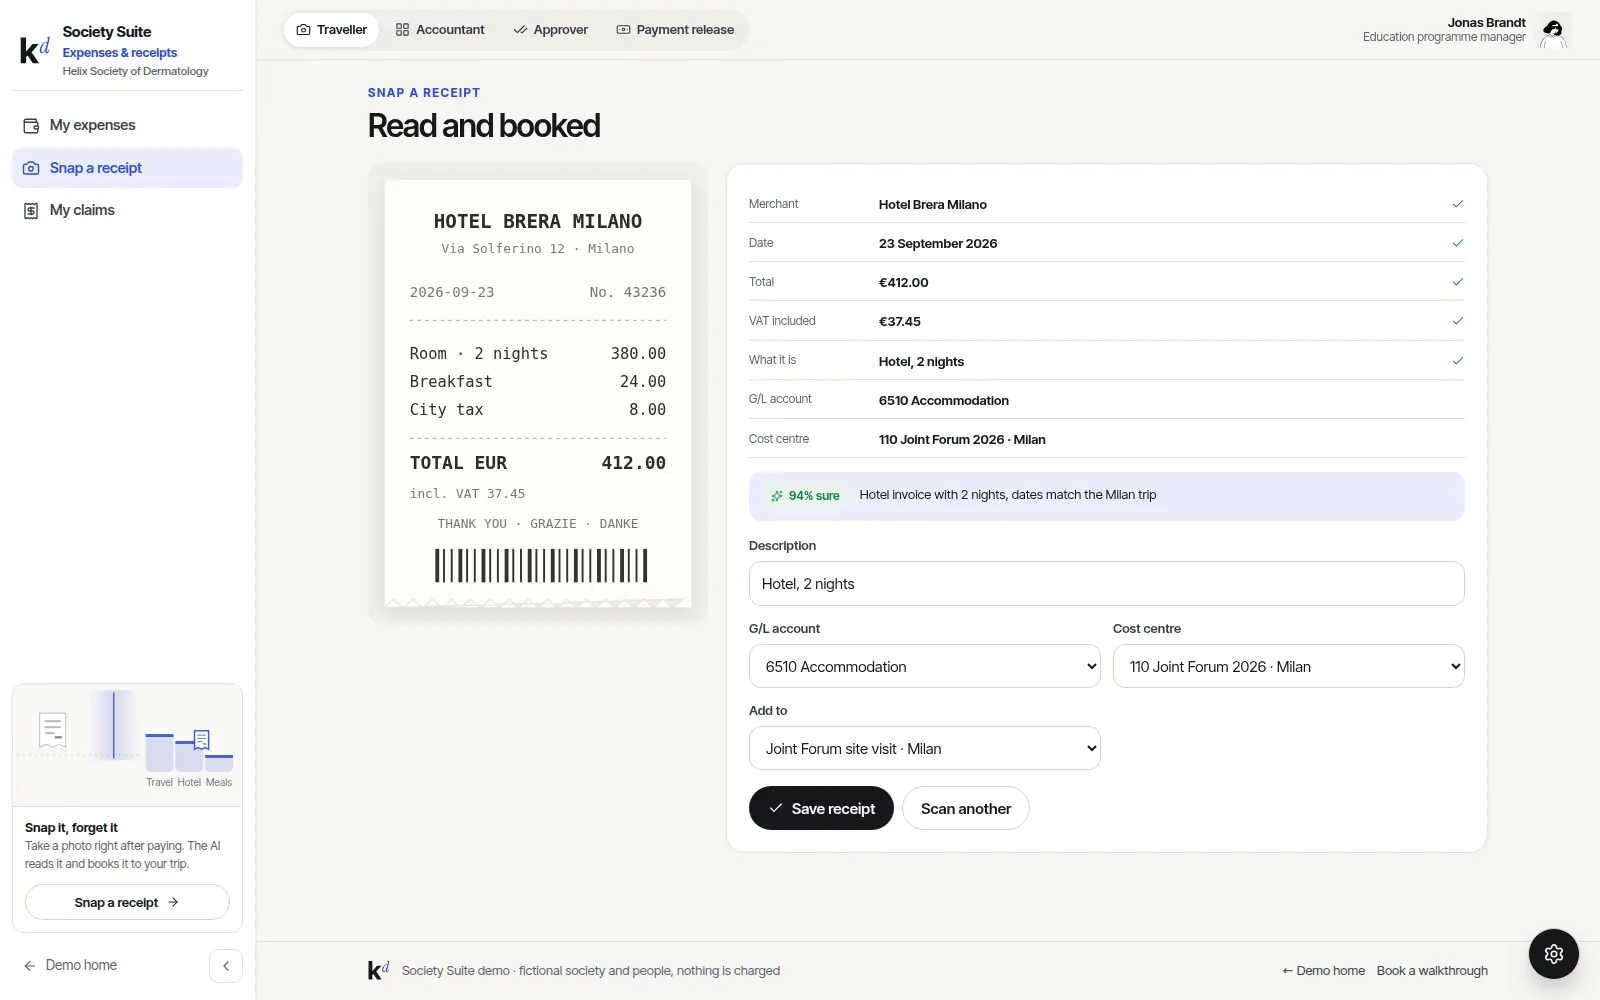Click the wallet icon beside My expenses
Image resolution: width=1600 pixels, height=1000 pixels.
[x=31, y=125]
